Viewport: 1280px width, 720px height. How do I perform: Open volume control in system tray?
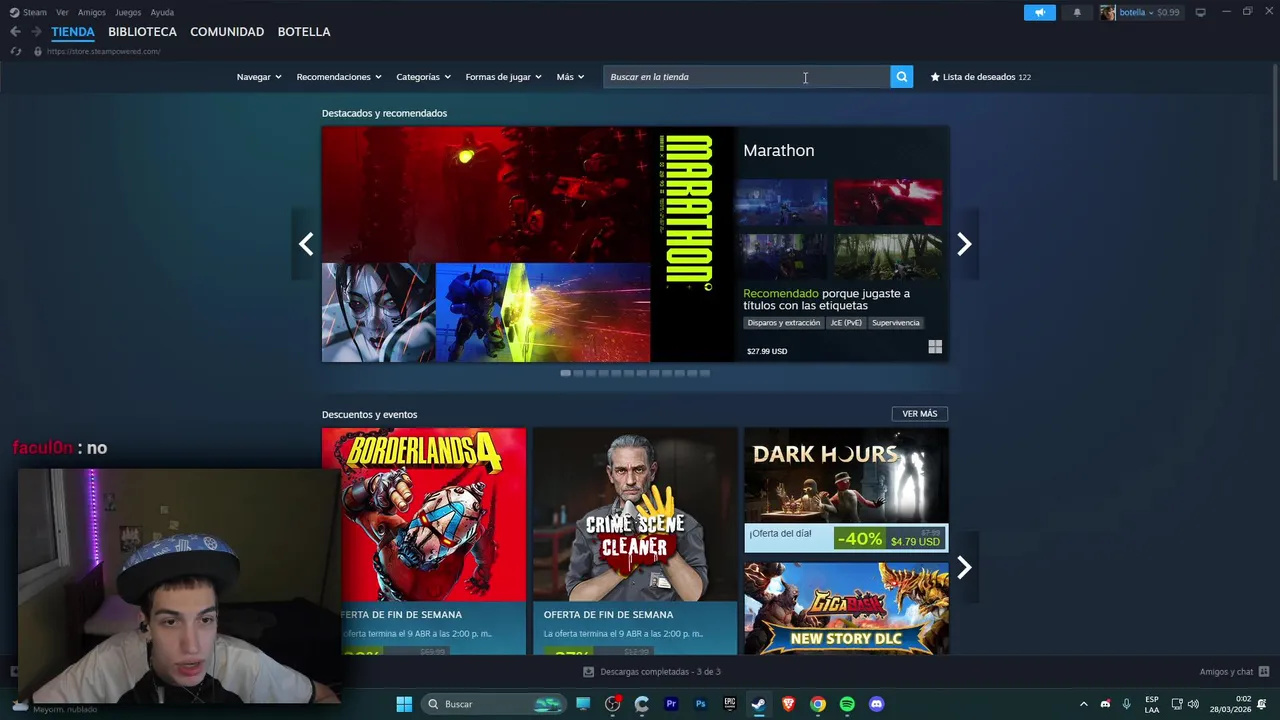pyautogui.click(x=1193, y=704)
